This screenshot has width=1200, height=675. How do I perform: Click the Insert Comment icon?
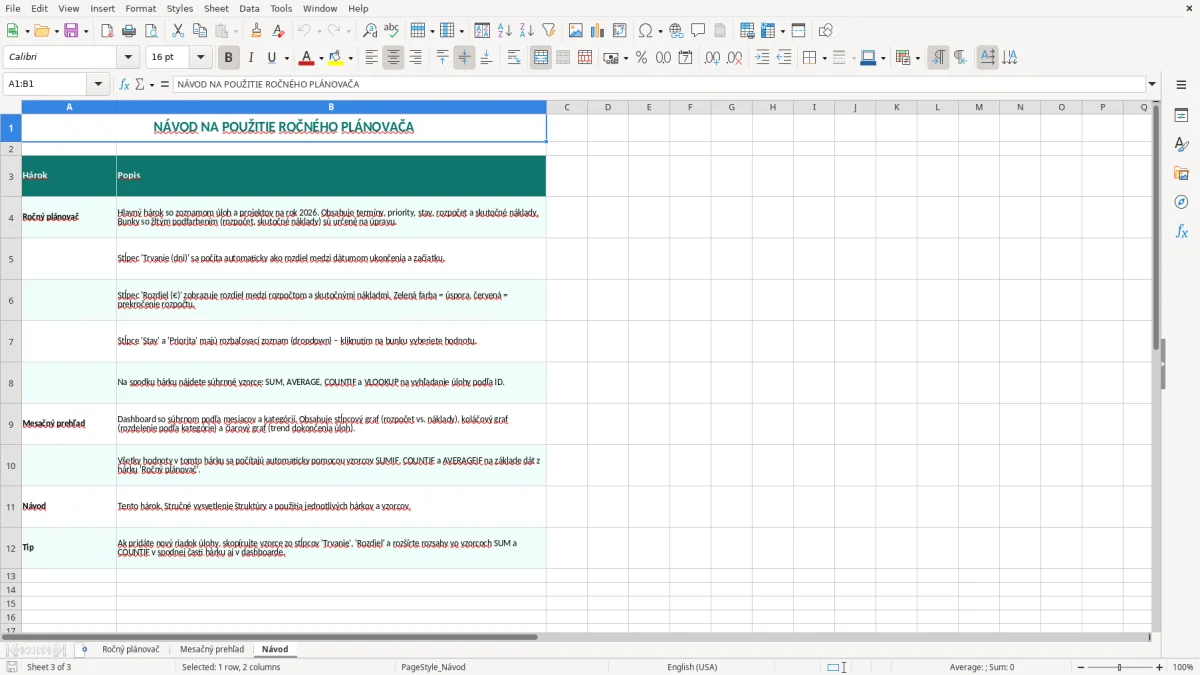click(698, 31)
